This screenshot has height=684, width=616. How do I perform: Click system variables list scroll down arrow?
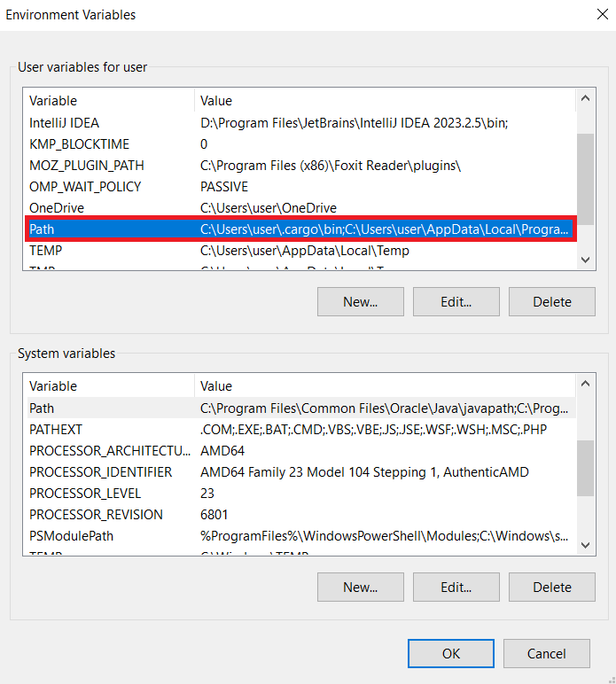point(585,545)
